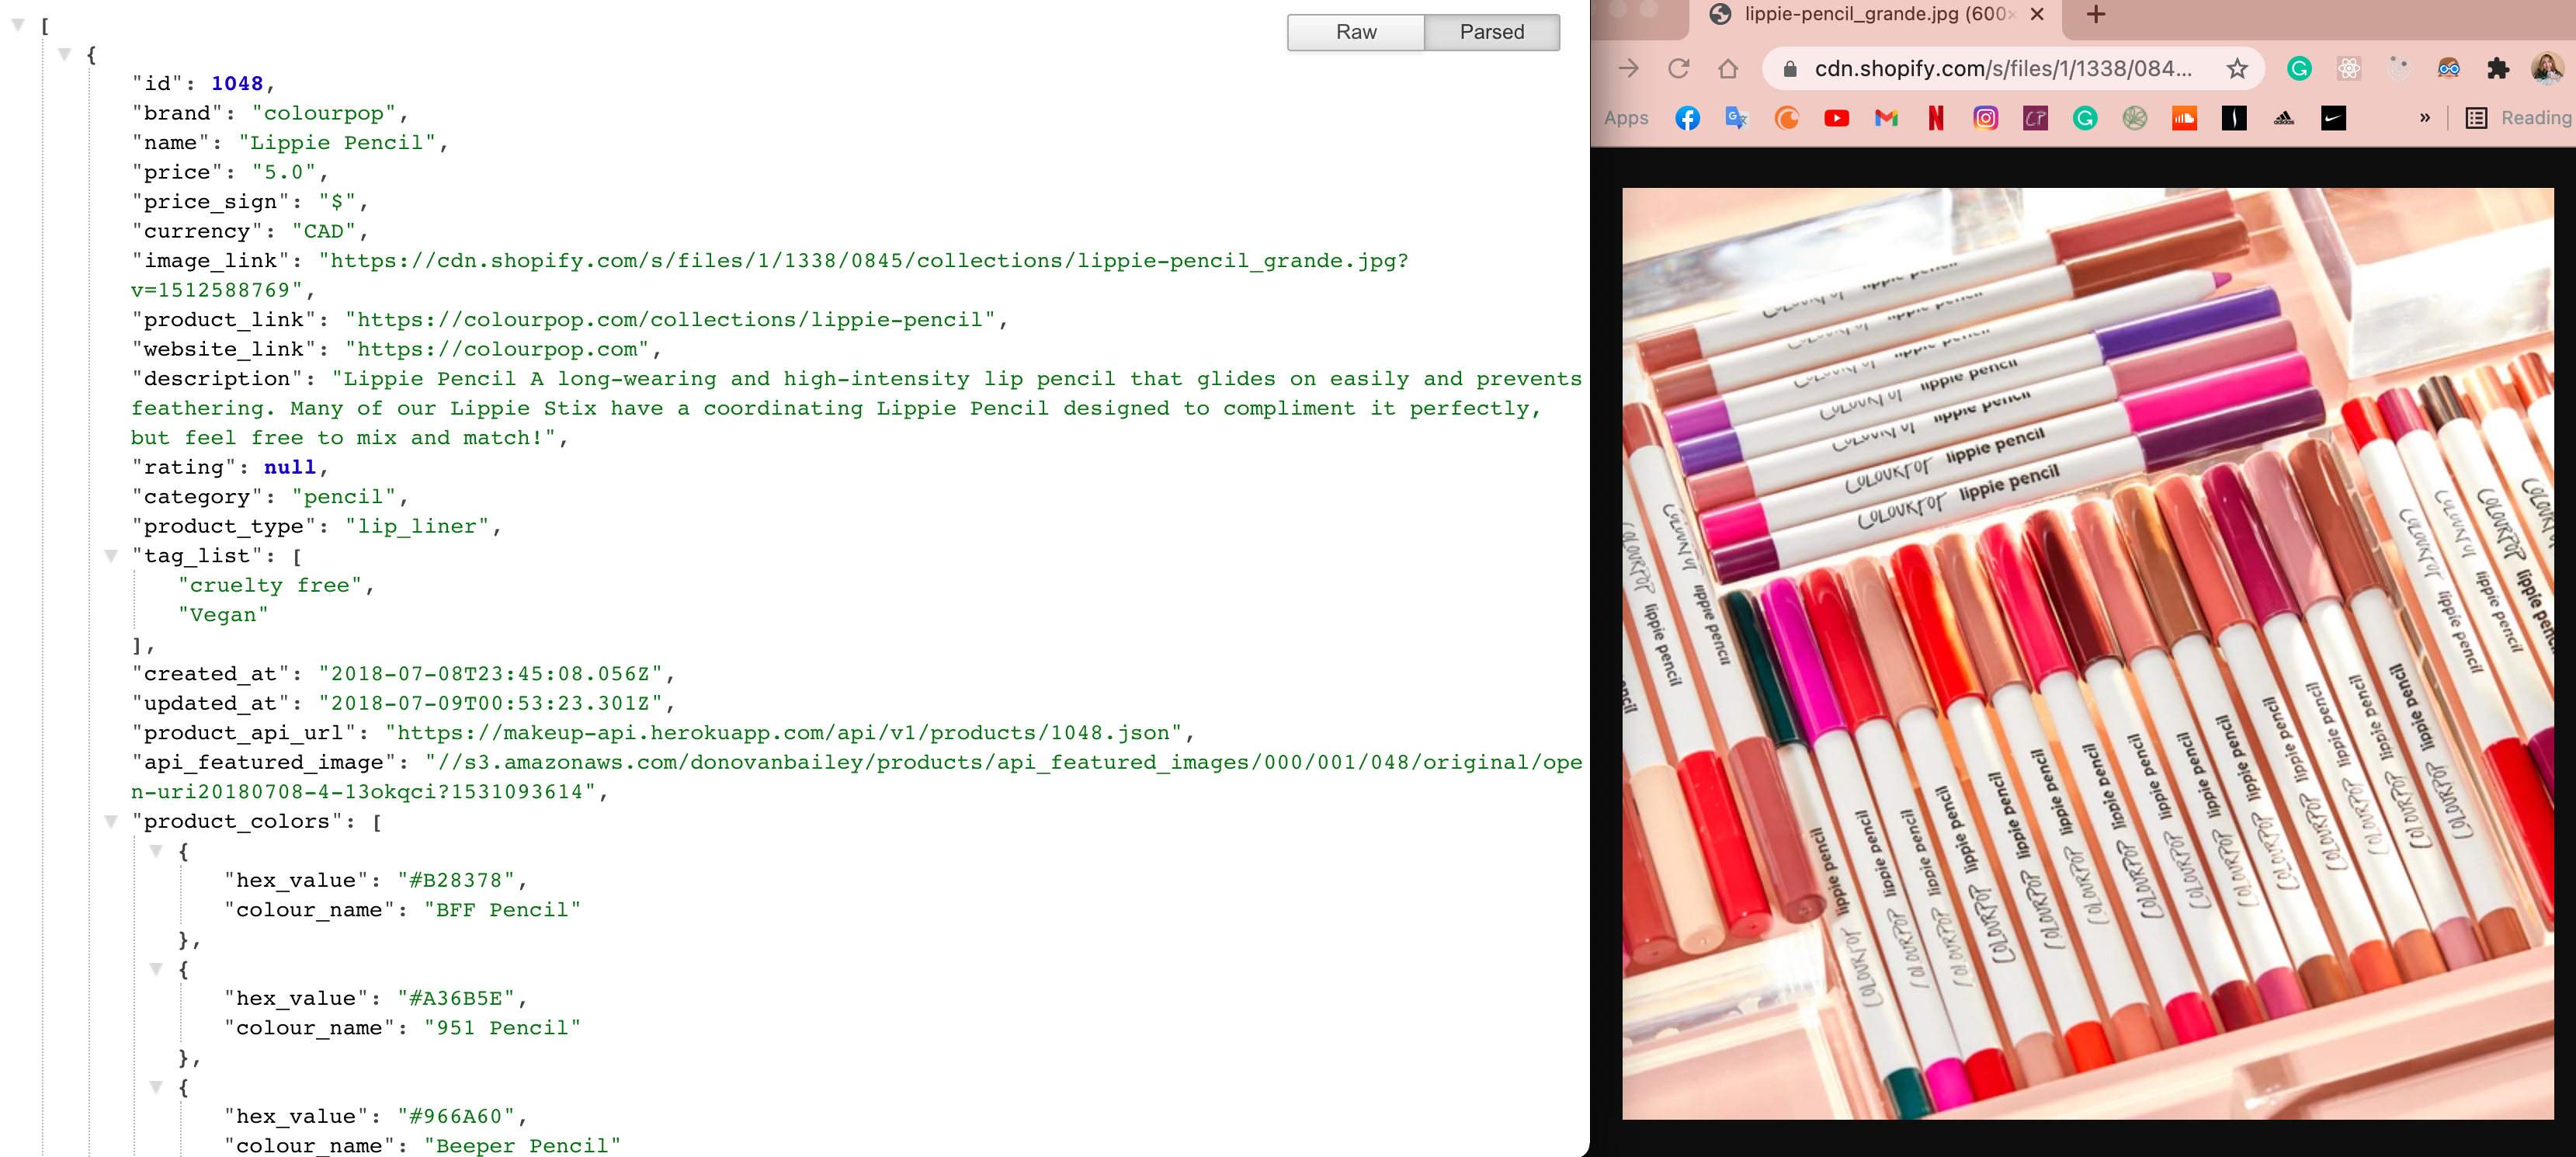2576x1157 pixels.
Task: Collapse the tag_list array
Action: tap(112, 556)
